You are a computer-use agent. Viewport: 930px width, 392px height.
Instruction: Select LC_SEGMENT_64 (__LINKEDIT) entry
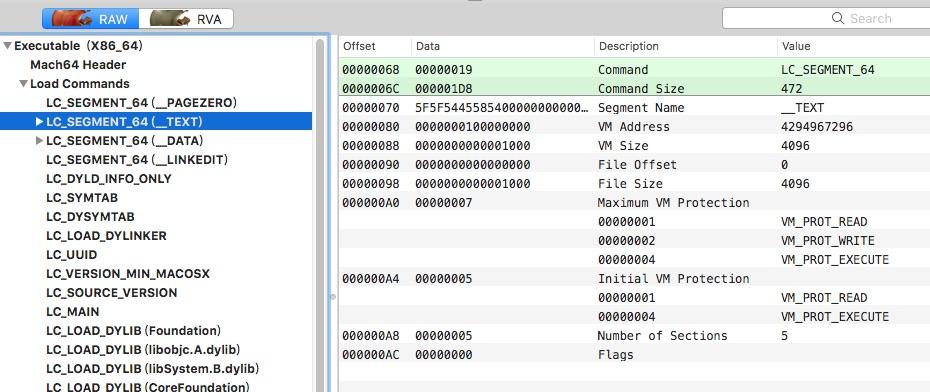click(x=137, y=160)
